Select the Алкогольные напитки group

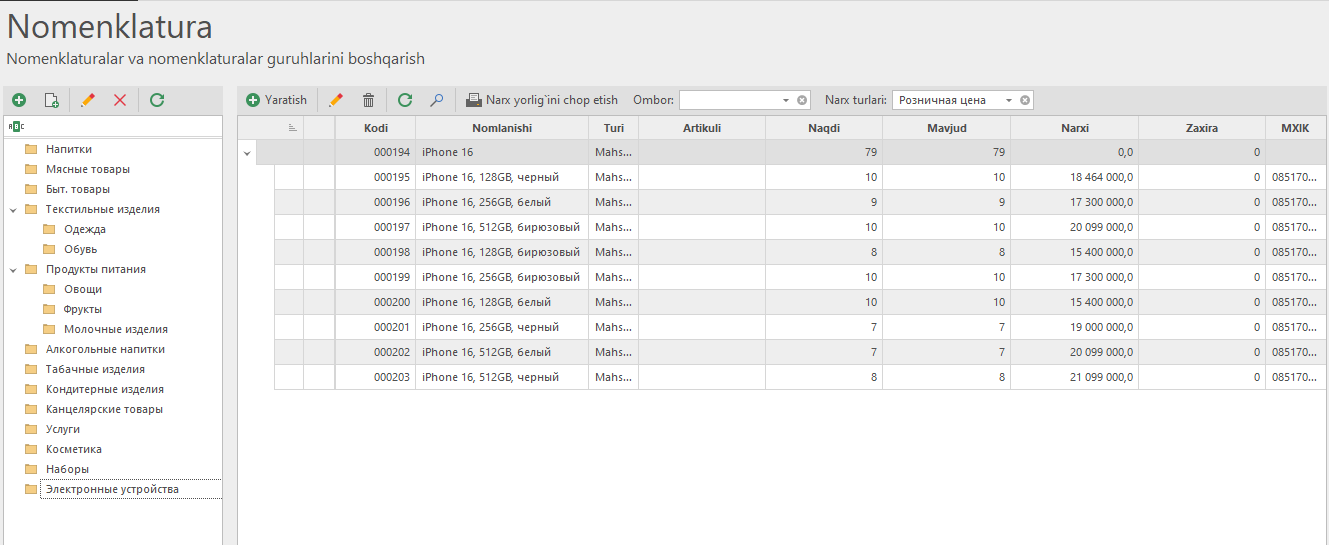click(106, 349)
